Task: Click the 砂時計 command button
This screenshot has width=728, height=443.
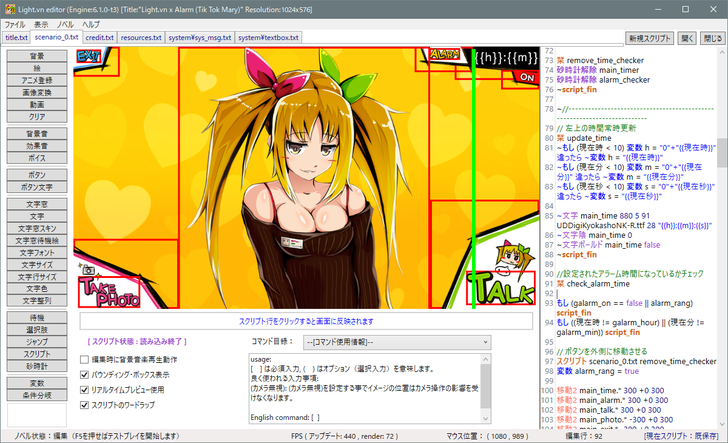Action: point(37,366)
